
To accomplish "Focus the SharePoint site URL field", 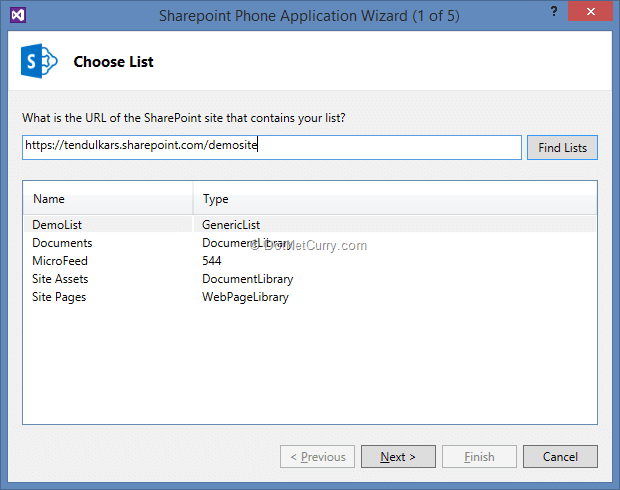I will pos(272,147).
